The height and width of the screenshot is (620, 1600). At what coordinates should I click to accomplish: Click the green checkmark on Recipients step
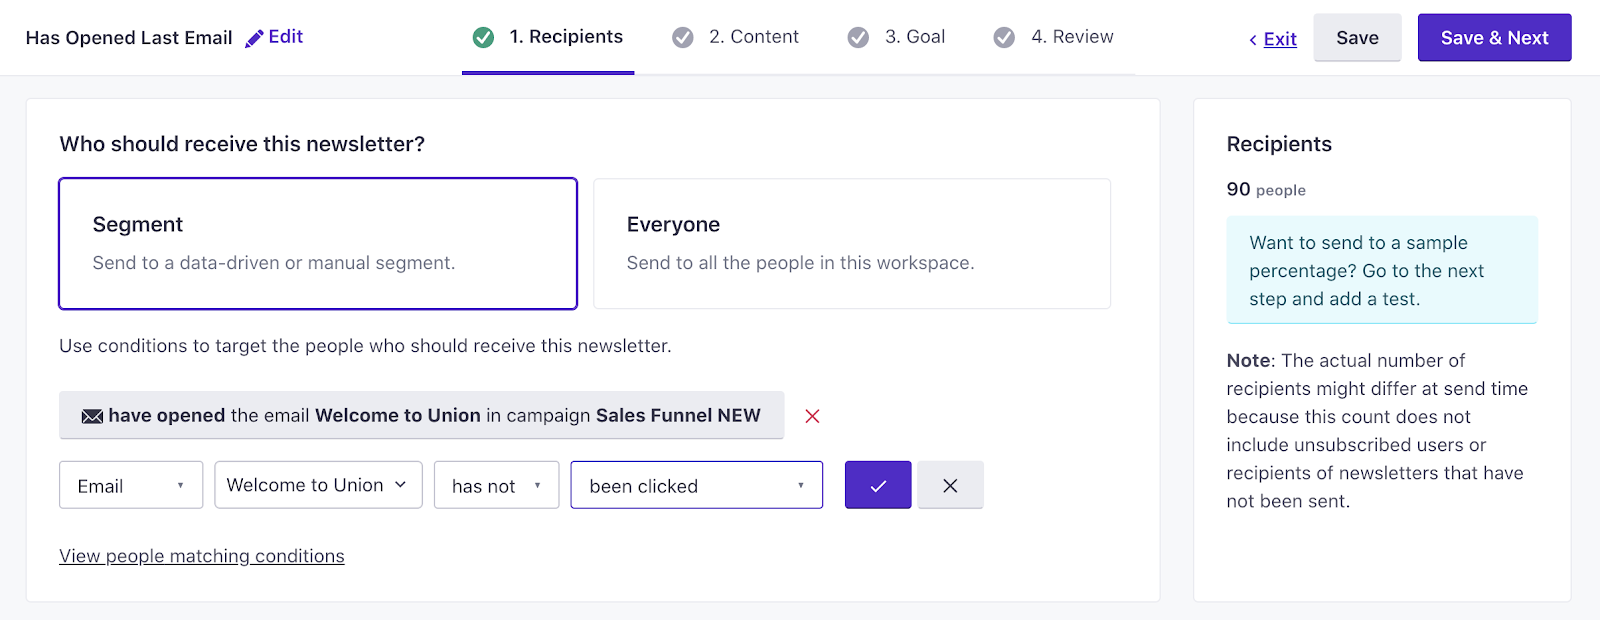(x=483, y=38)
